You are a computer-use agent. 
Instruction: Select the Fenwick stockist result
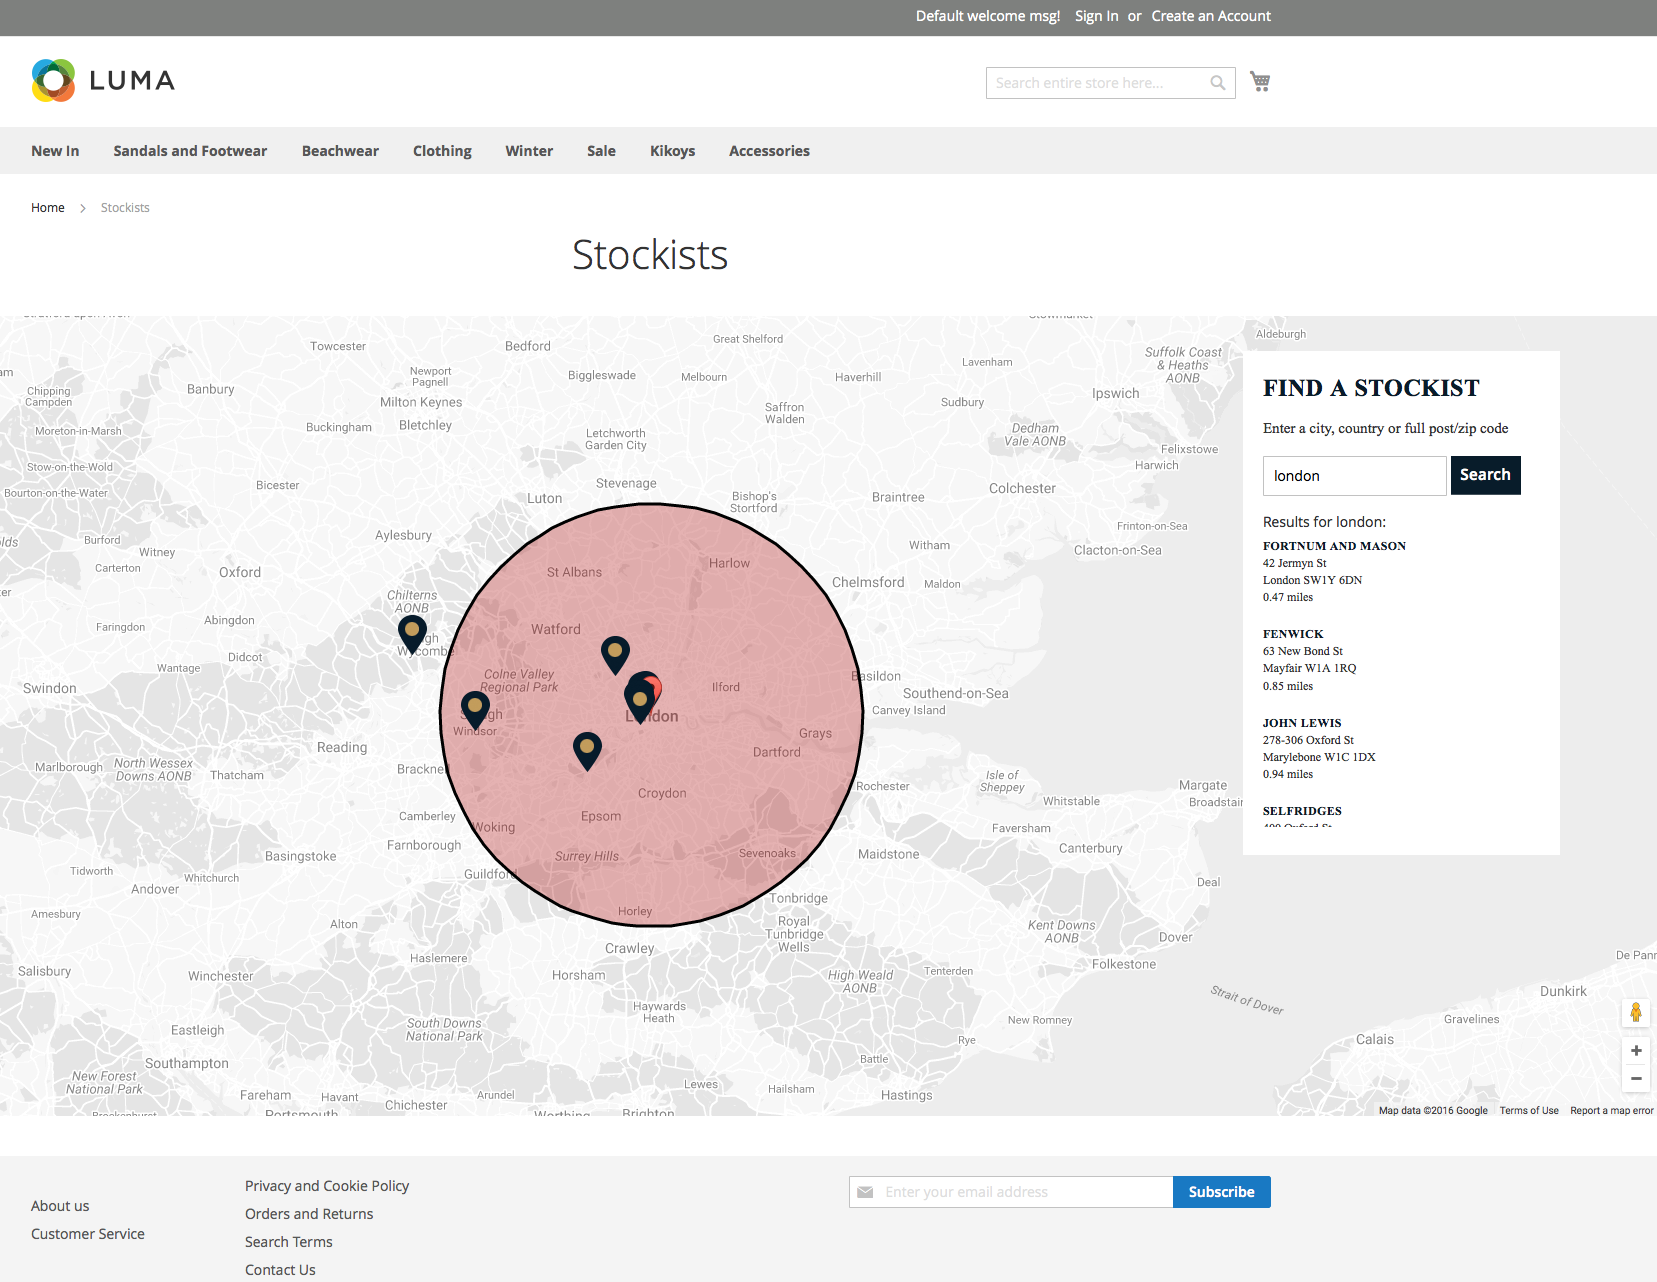(1293, 634)
